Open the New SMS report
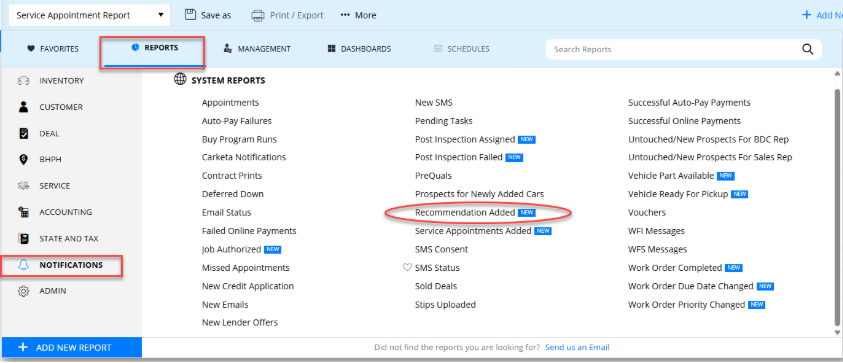The height and width of the screenshot is (363, 843). point(434,103)
